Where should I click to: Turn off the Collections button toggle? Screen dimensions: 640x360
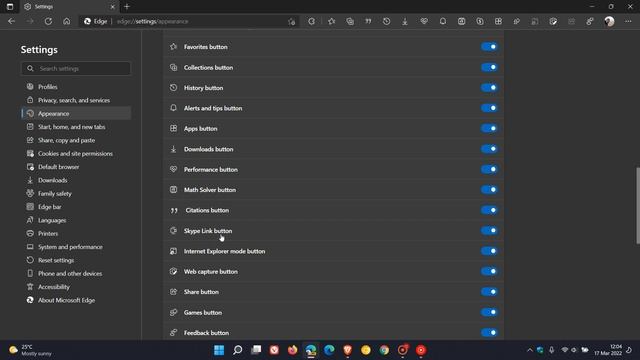(489, 67)
